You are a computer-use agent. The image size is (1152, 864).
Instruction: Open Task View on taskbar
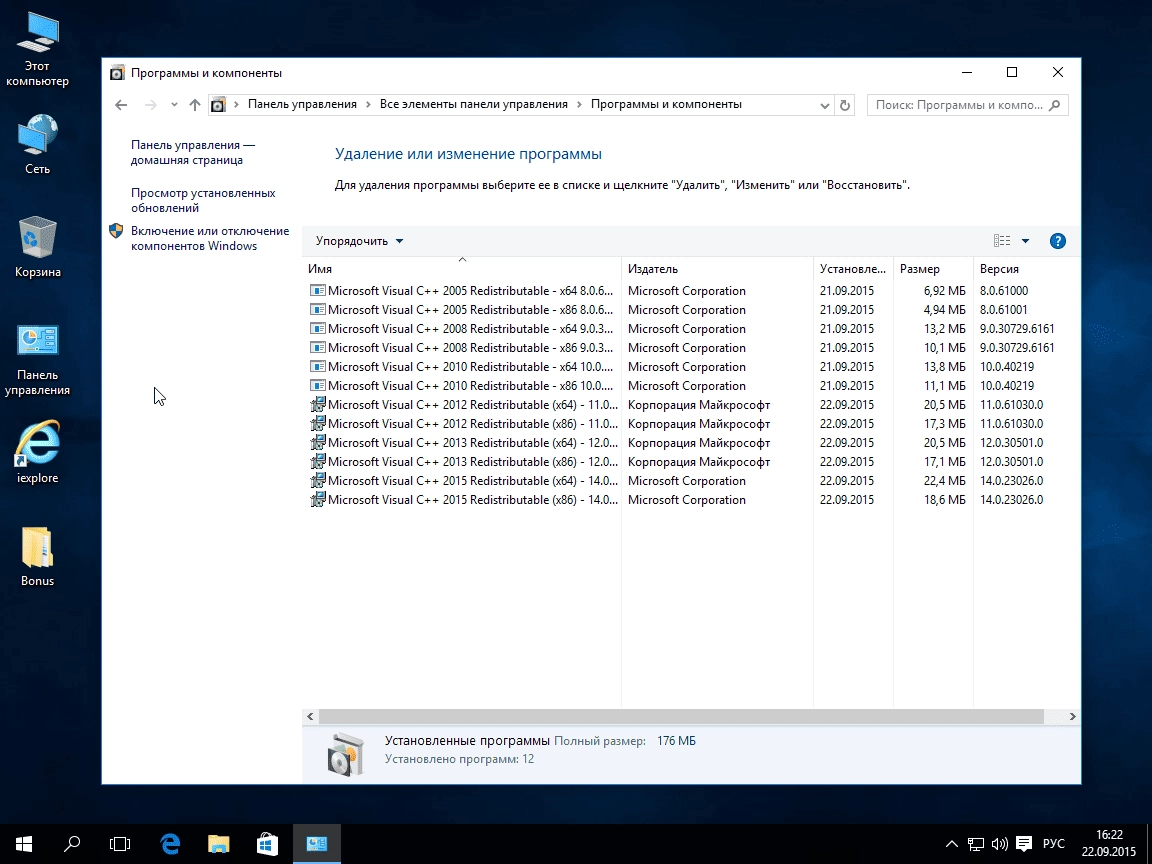click(x=120, y=844)
